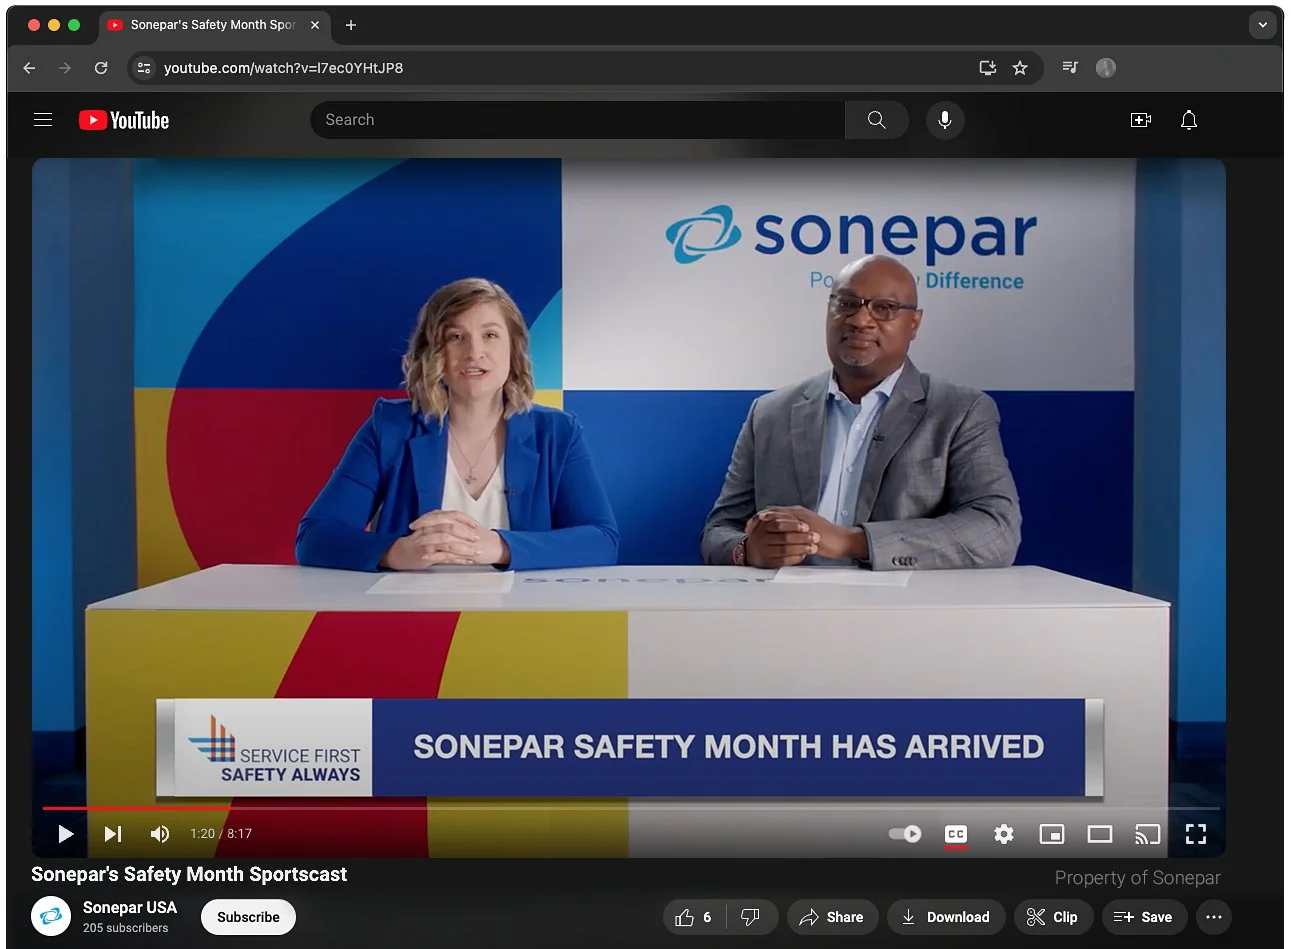Viewport: 1291px width, 949px height.
Task: Go back in the browser
Action: [x=29, y=68]
